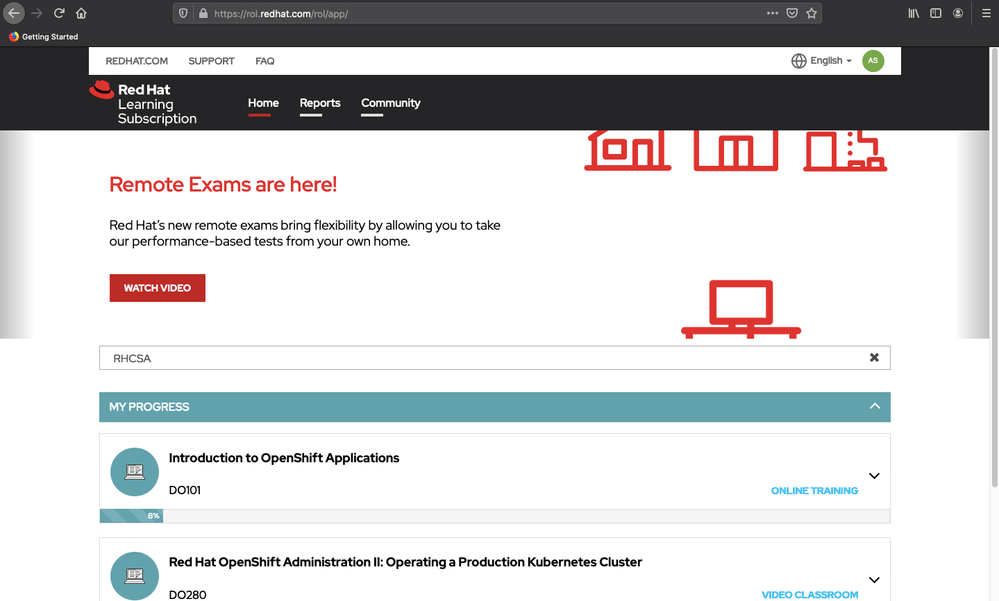This screenshot has width=999, height=601.
Task: Open the Firefox library icon
Action: coord(913,13)
